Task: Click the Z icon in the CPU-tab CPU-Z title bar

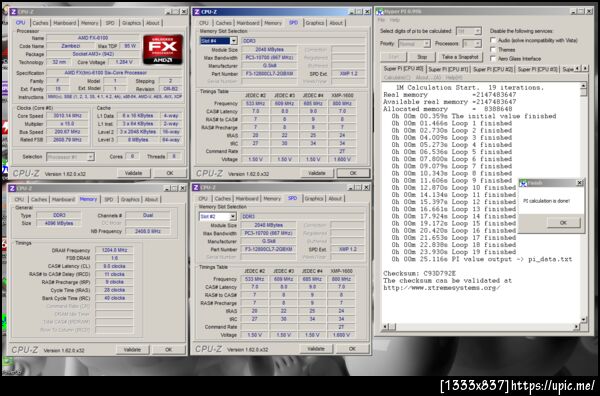Action: [x=13, y=12]
